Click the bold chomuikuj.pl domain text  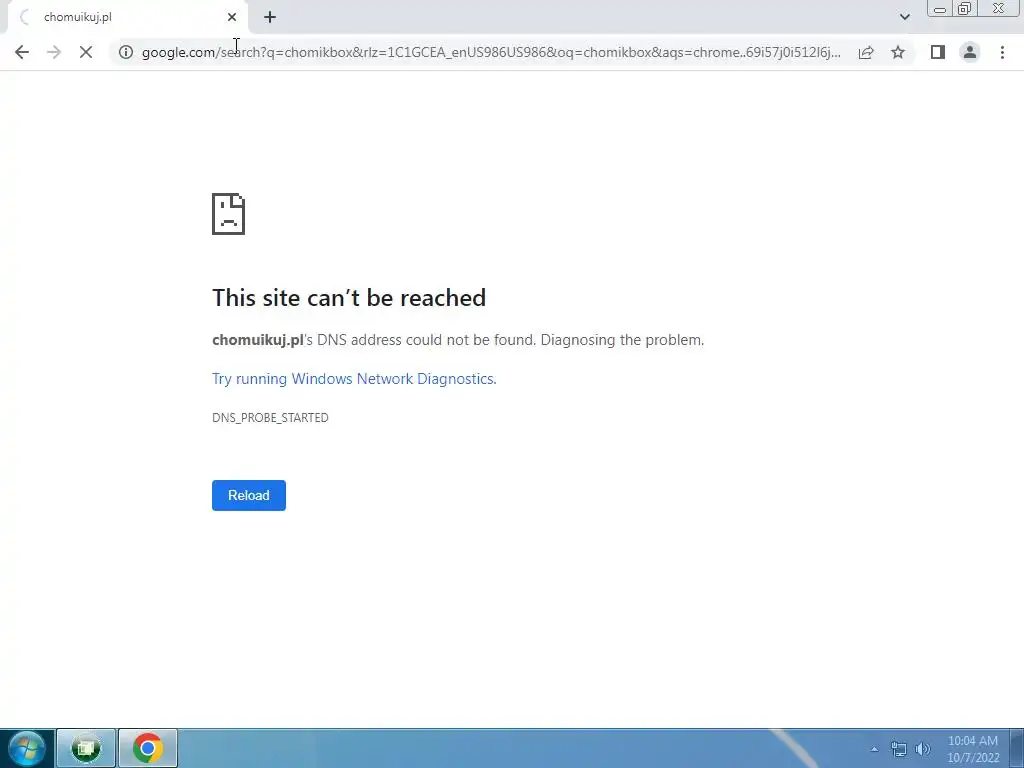(257, 340)
